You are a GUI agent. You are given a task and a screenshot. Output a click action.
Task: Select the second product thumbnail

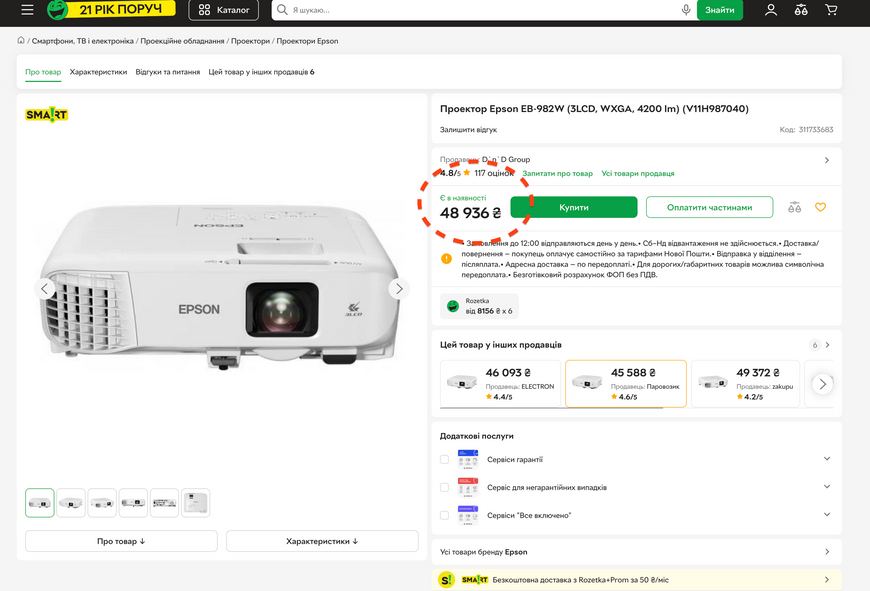pos(71,503)
